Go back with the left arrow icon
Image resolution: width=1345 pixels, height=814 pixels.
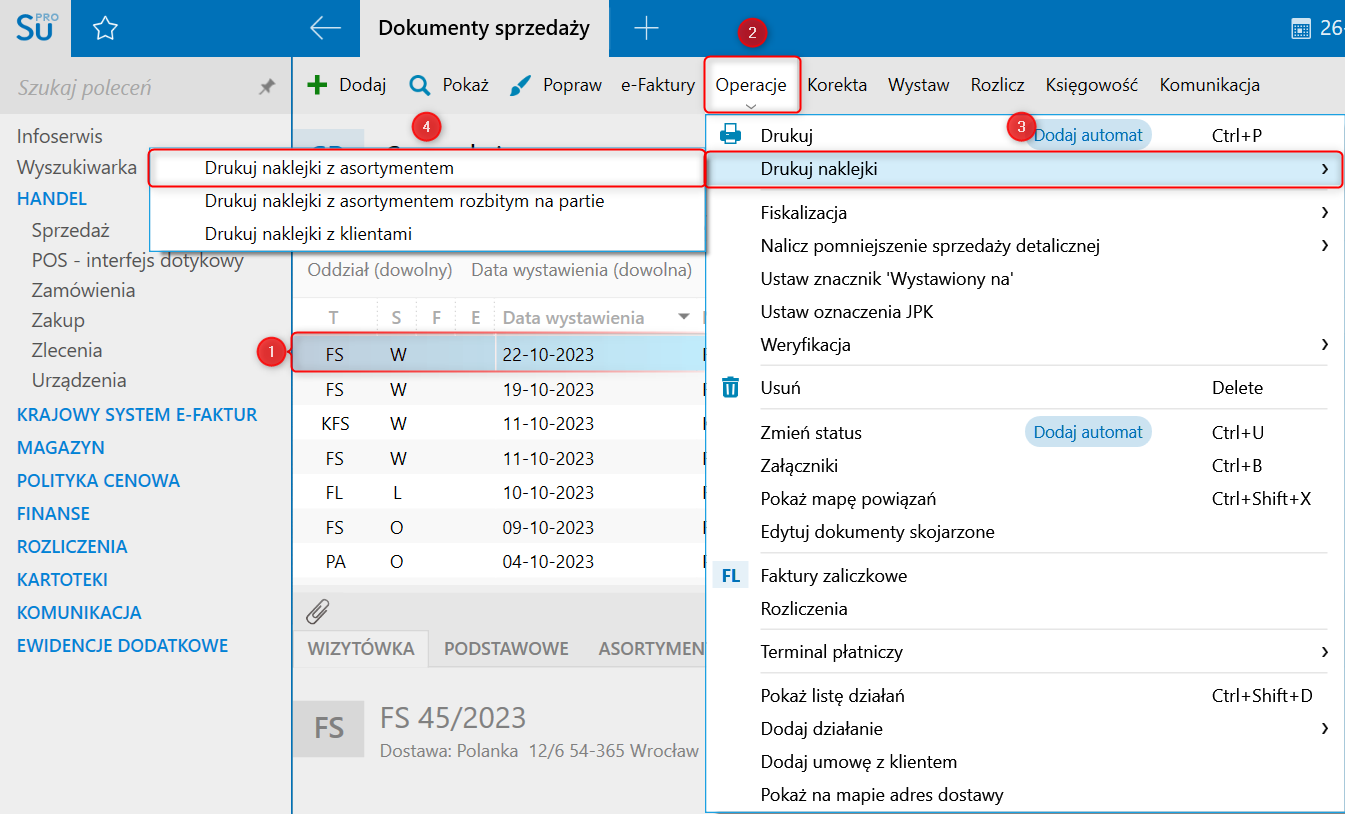click(x=326, y=28)
